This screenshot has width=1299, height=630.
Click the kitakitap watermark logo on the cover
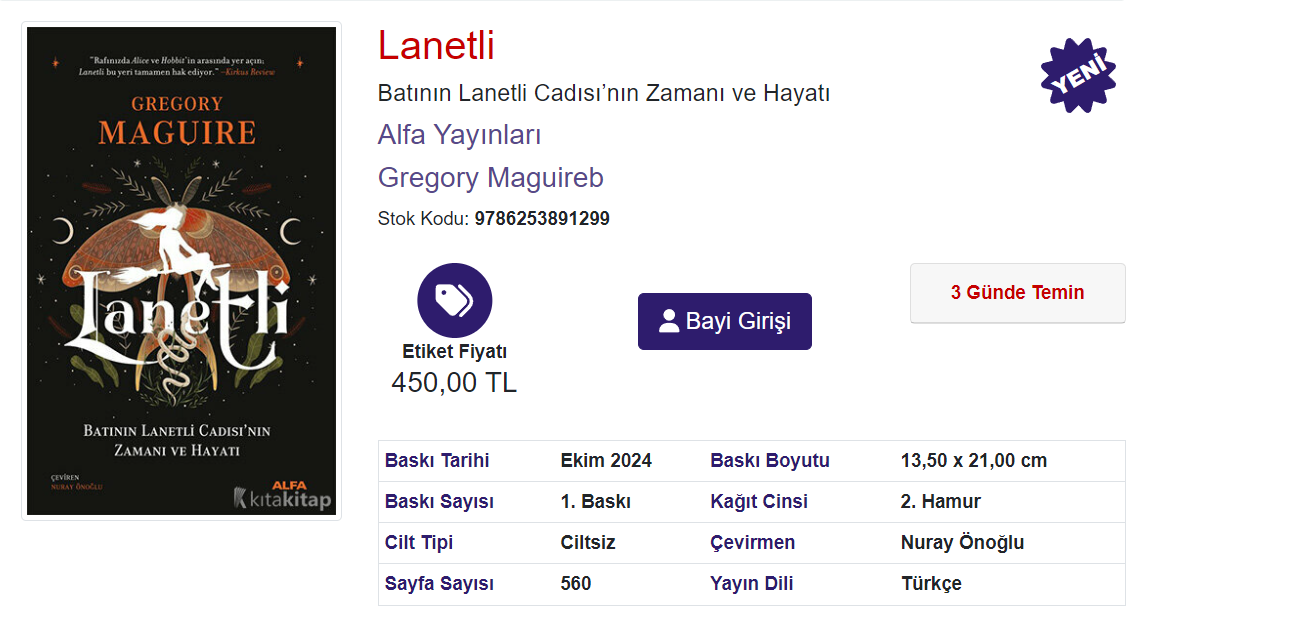282,498
